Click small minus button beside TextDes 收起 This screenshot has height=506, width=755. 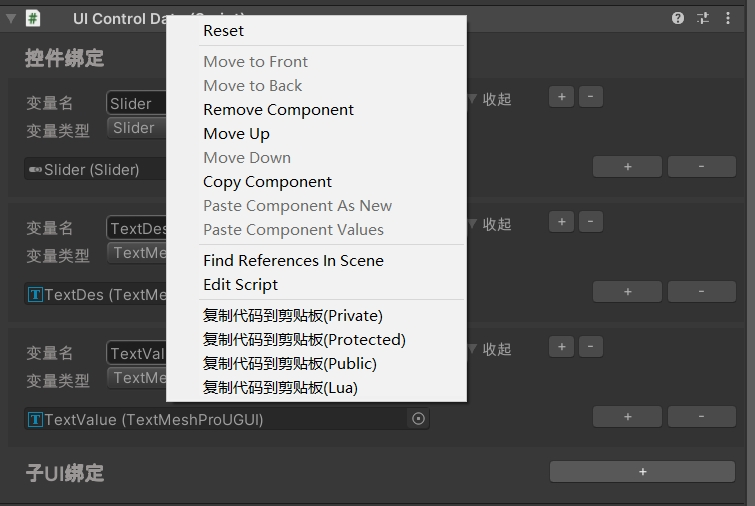[x=591, y=222]
